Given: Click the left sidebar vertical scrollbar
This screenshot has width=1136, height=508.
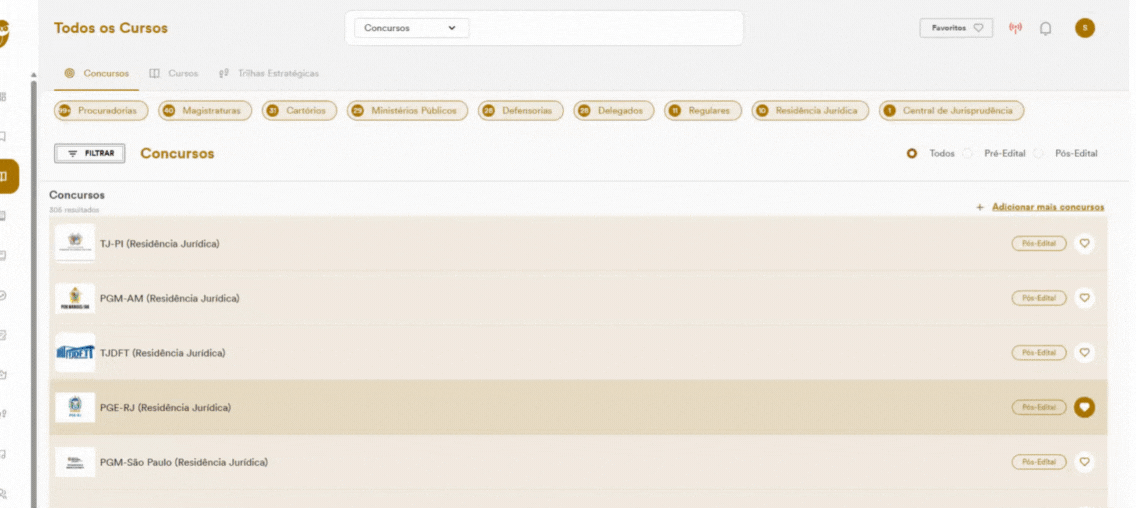Looking at the screenshot, I should [33, 293].
